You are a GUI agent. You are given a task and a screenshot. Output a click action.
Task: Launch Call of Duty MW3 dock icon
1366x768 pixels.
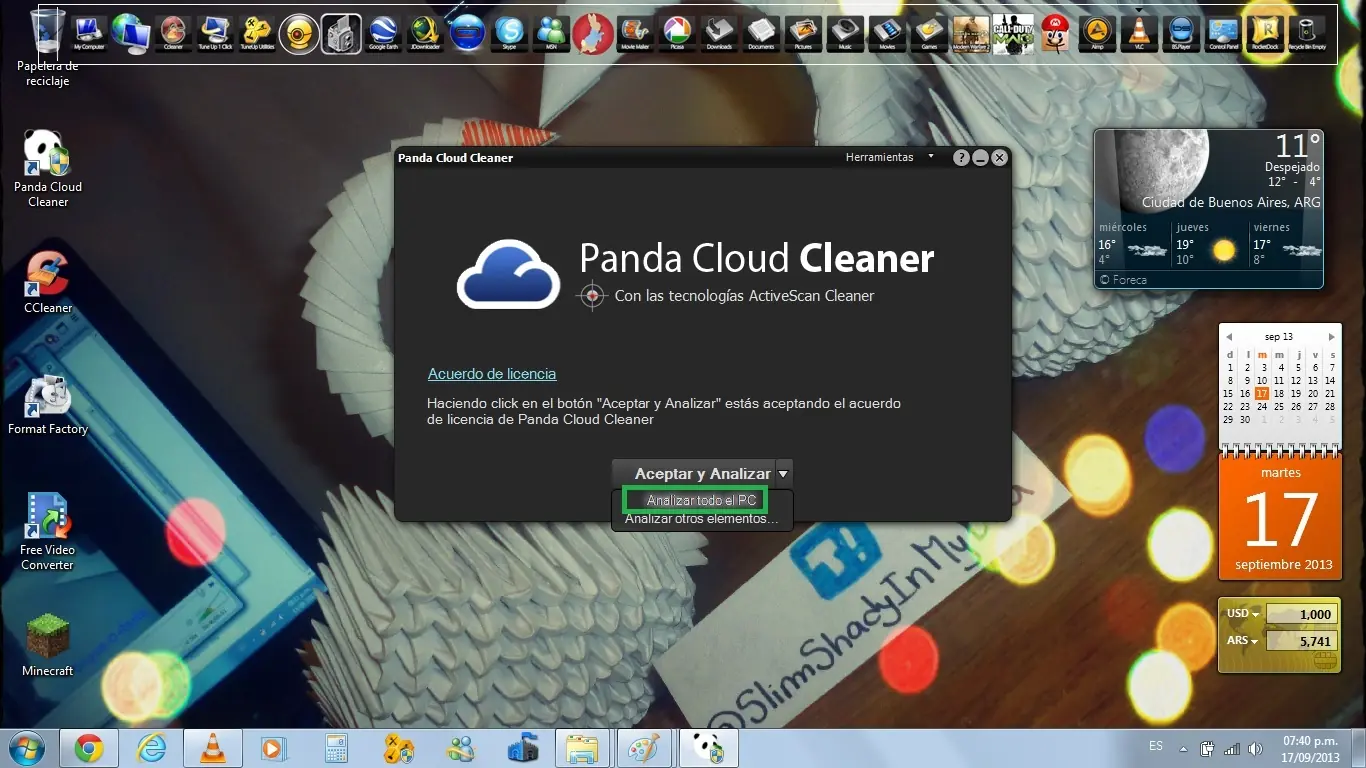coord(1011,34)
